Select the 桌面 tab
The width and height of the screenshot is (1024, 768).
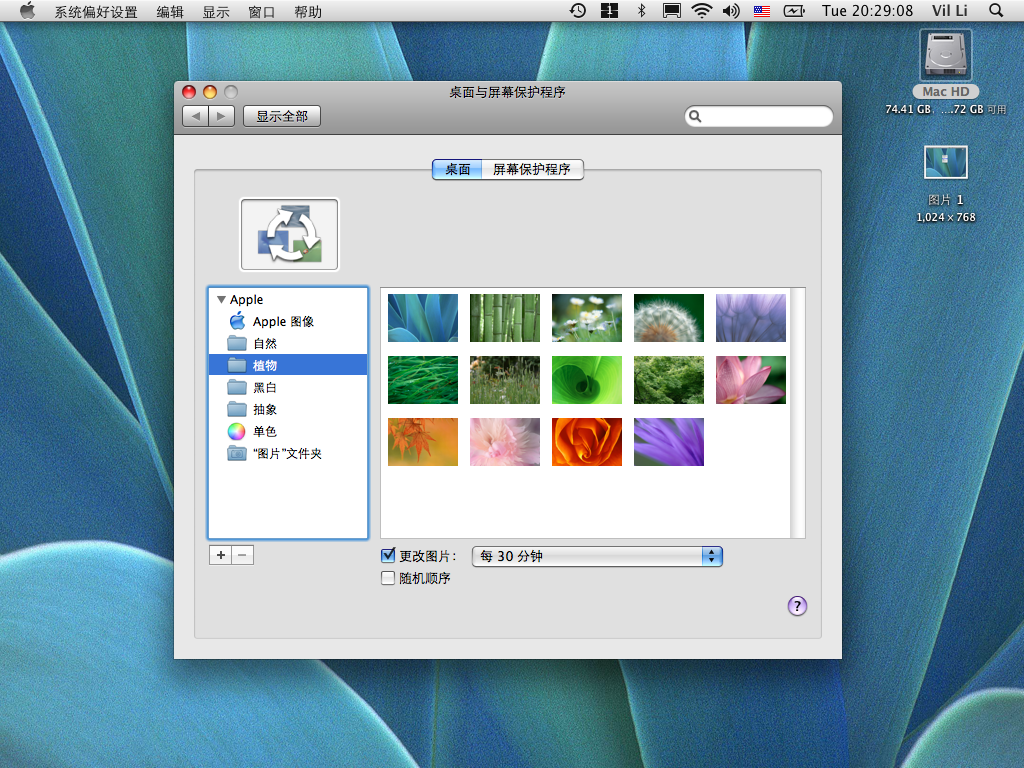point(457,170)
